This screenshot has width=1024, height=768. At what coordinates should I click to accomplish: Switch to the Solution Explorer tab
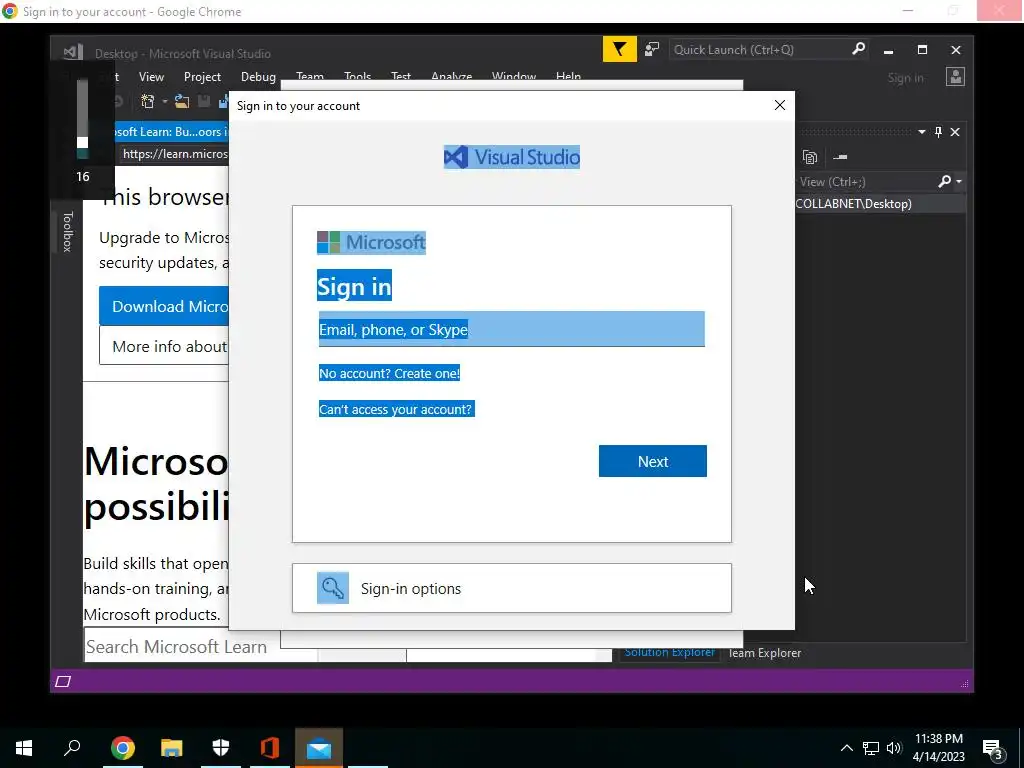669,652
